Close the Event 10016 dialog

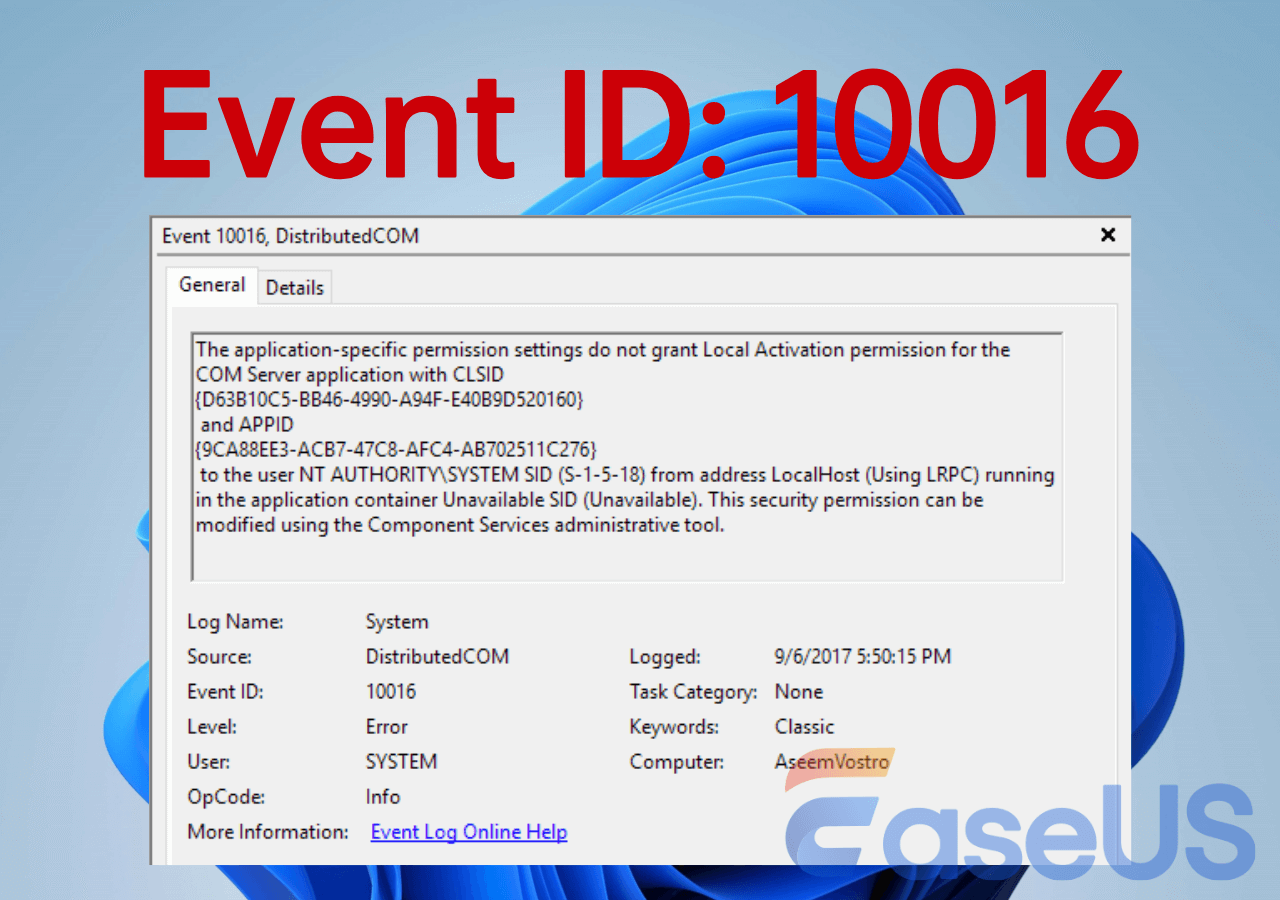click(x=1107, y=235)
